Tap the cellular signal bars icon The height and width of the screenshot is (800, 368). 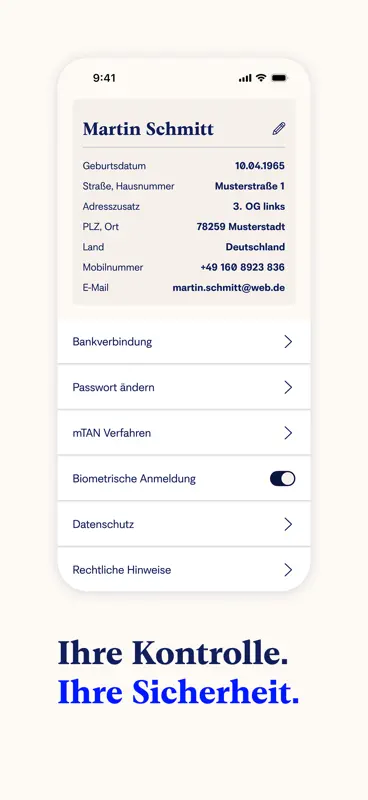click(x=245, y=78)
